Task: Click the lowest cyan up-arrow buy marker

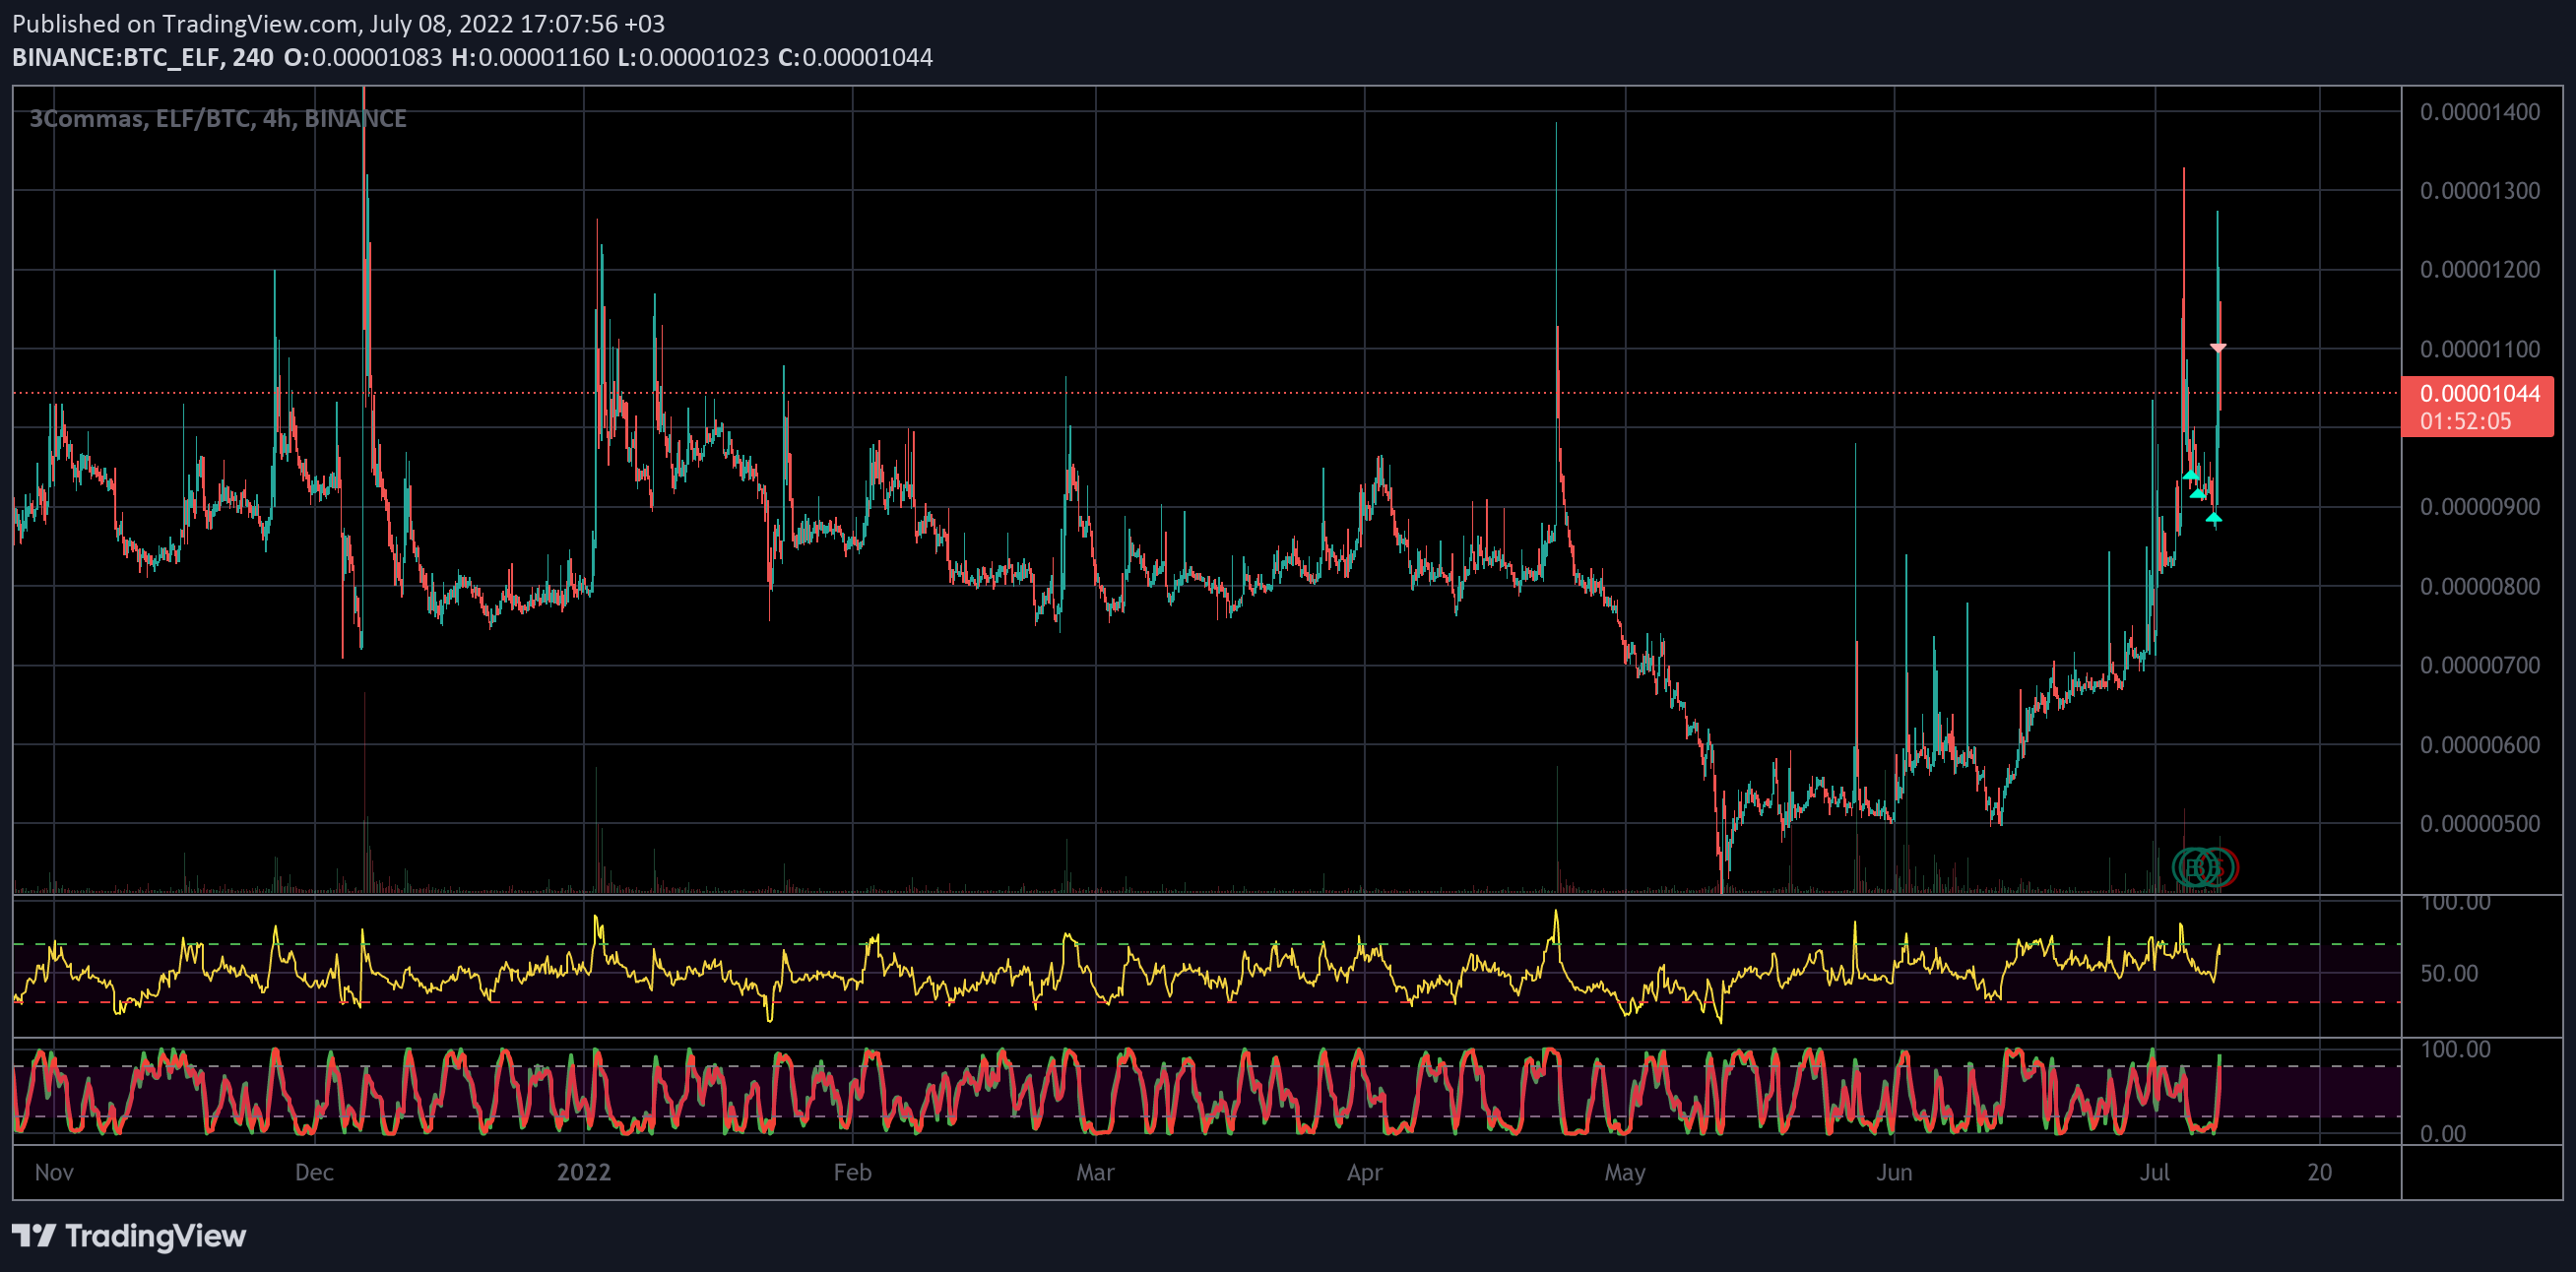Action: pos(2213,518)
